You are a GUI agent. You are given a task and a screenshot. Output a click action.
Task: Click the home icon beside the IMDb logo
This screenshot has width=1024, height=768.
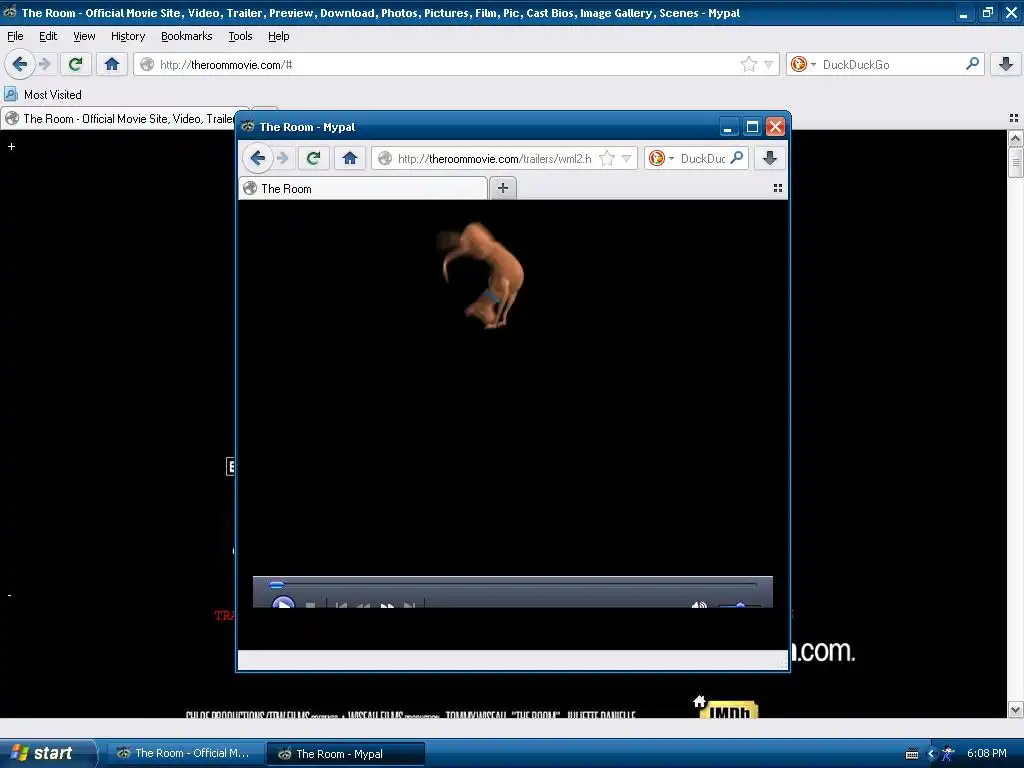pos(699,701)
